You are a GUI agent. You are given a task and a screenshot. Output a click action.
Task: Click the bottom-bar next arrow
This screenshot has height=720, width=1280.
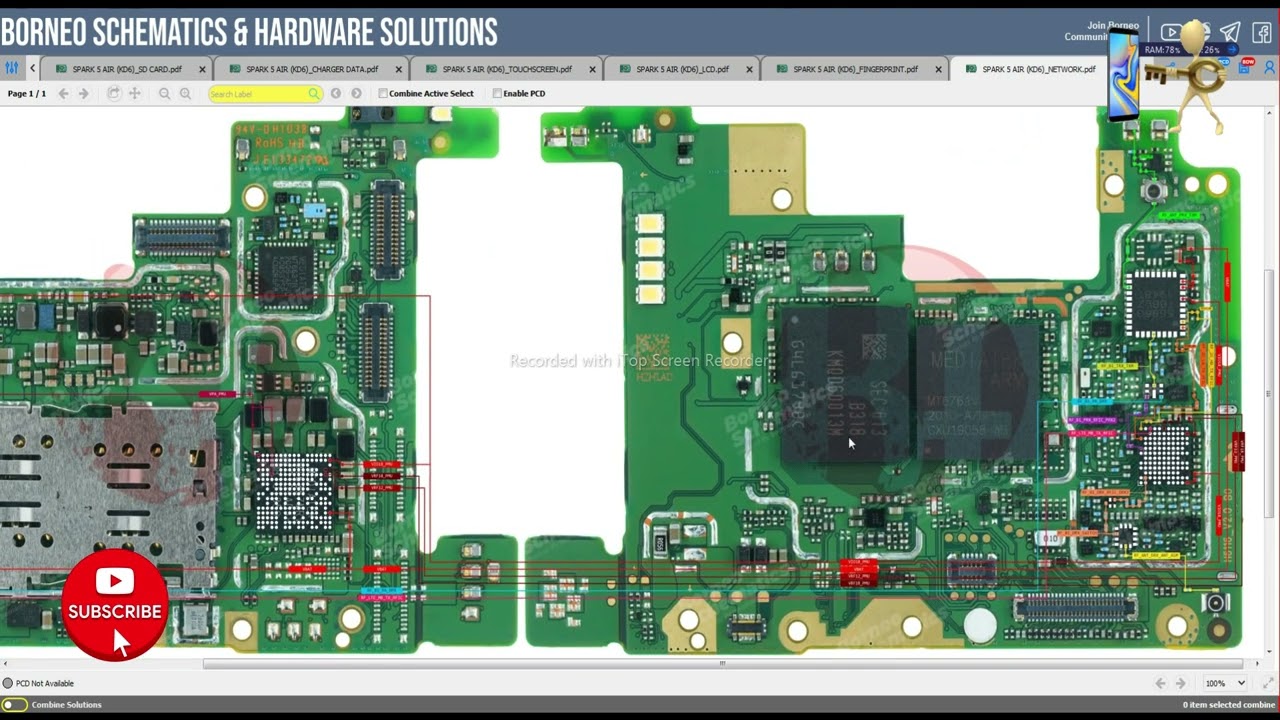(1181, 683)
